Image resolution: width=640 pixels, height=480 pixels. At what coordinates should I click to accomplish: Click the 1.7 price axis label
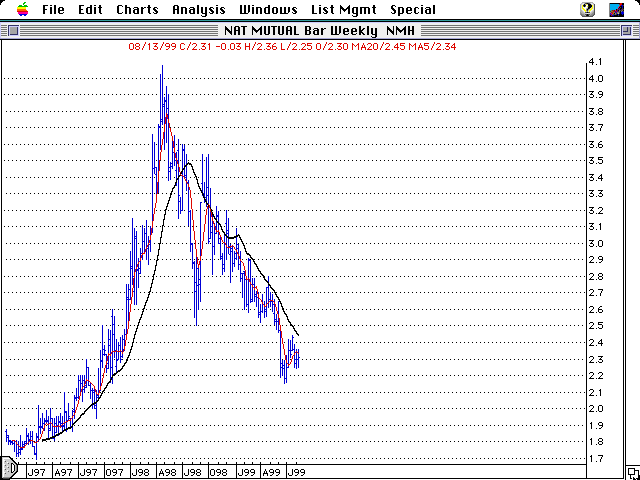596,459
